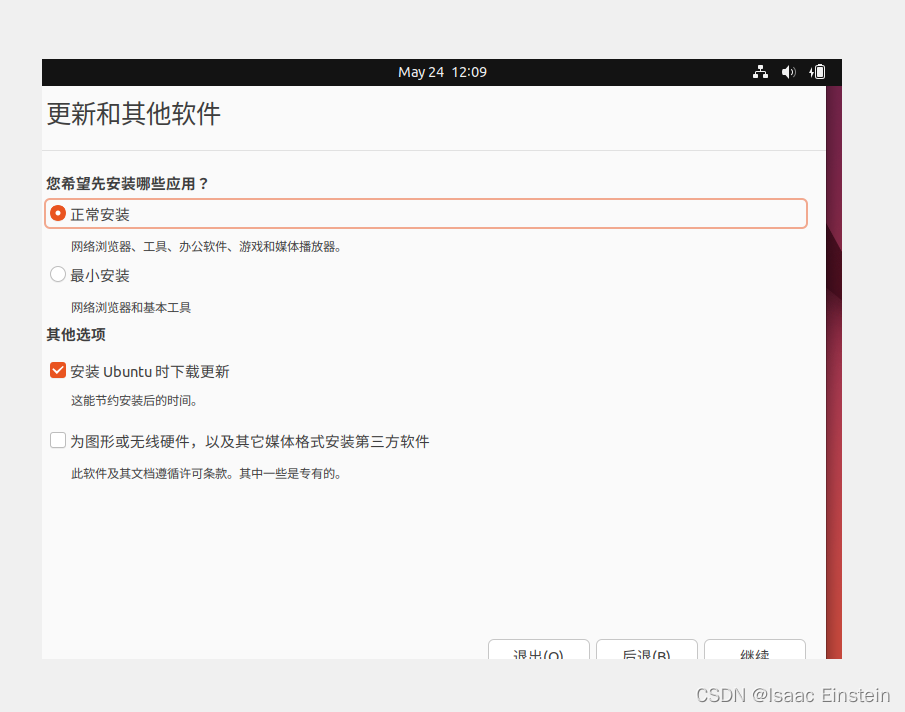Open the battery power icon in top bar
The height and width of the screenshot is (712, 905).
click(x=817, y=72)
